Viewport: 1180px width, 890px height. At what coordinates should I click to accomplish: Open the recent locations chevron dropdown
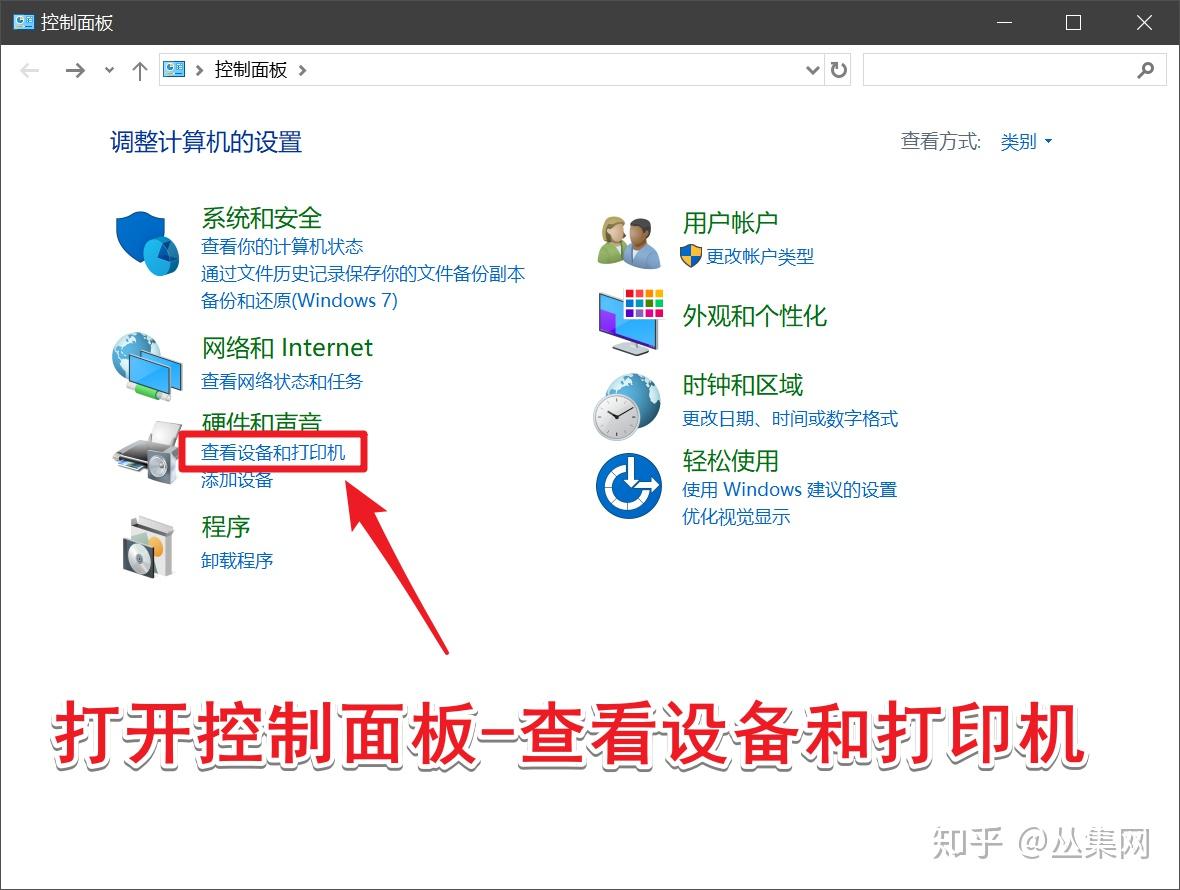coord(108,70)
